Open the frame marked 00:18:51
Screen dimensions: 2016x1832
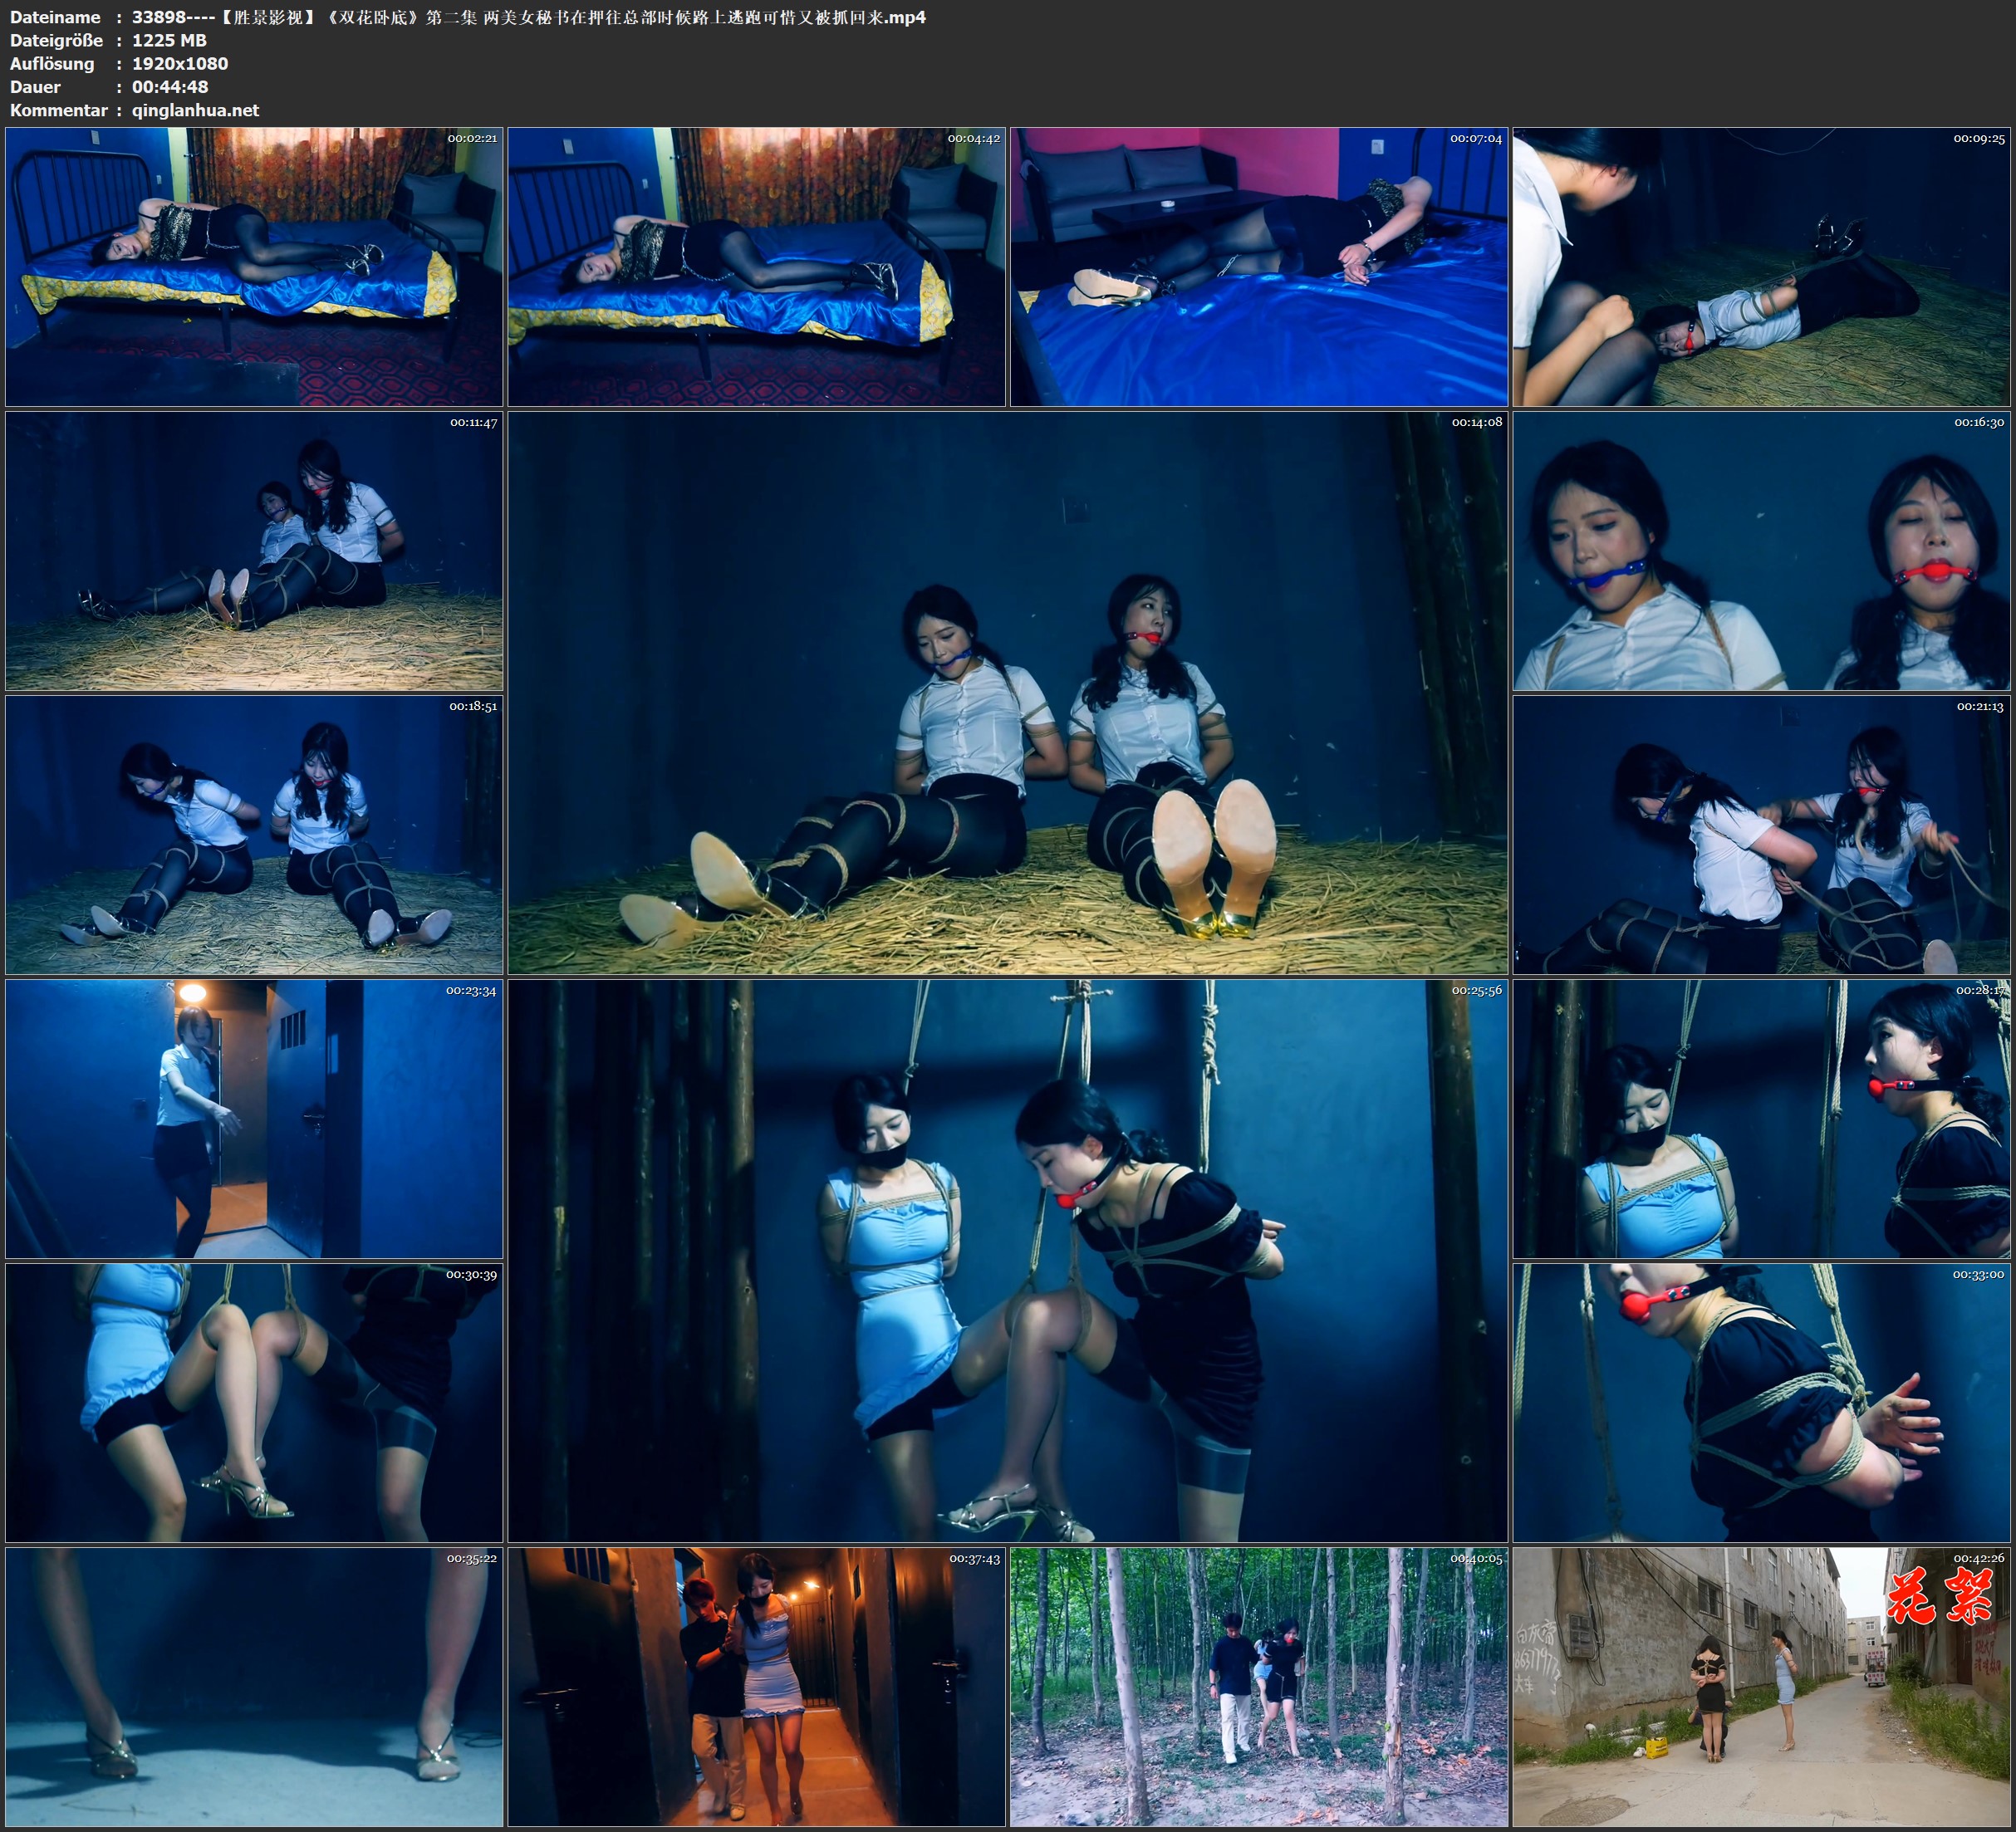point(254,834)
